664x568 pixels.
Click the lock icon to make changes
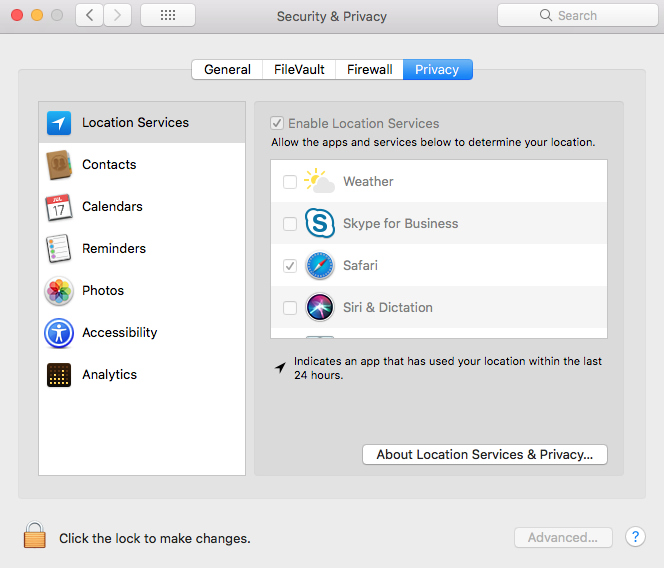pyautogui.click(x=35, y=535)
